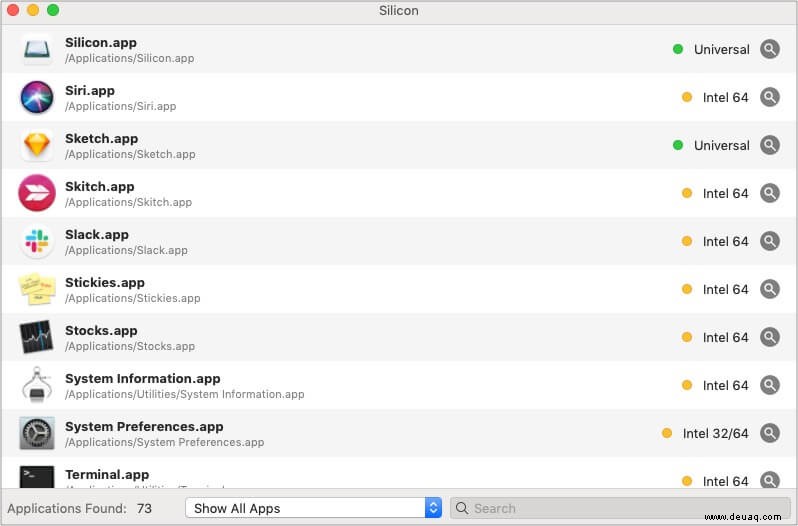Click the yellow status dot for Skitch.app
Image resolution: width=798 pixels, height=526 pixels.
click(687, 193)
